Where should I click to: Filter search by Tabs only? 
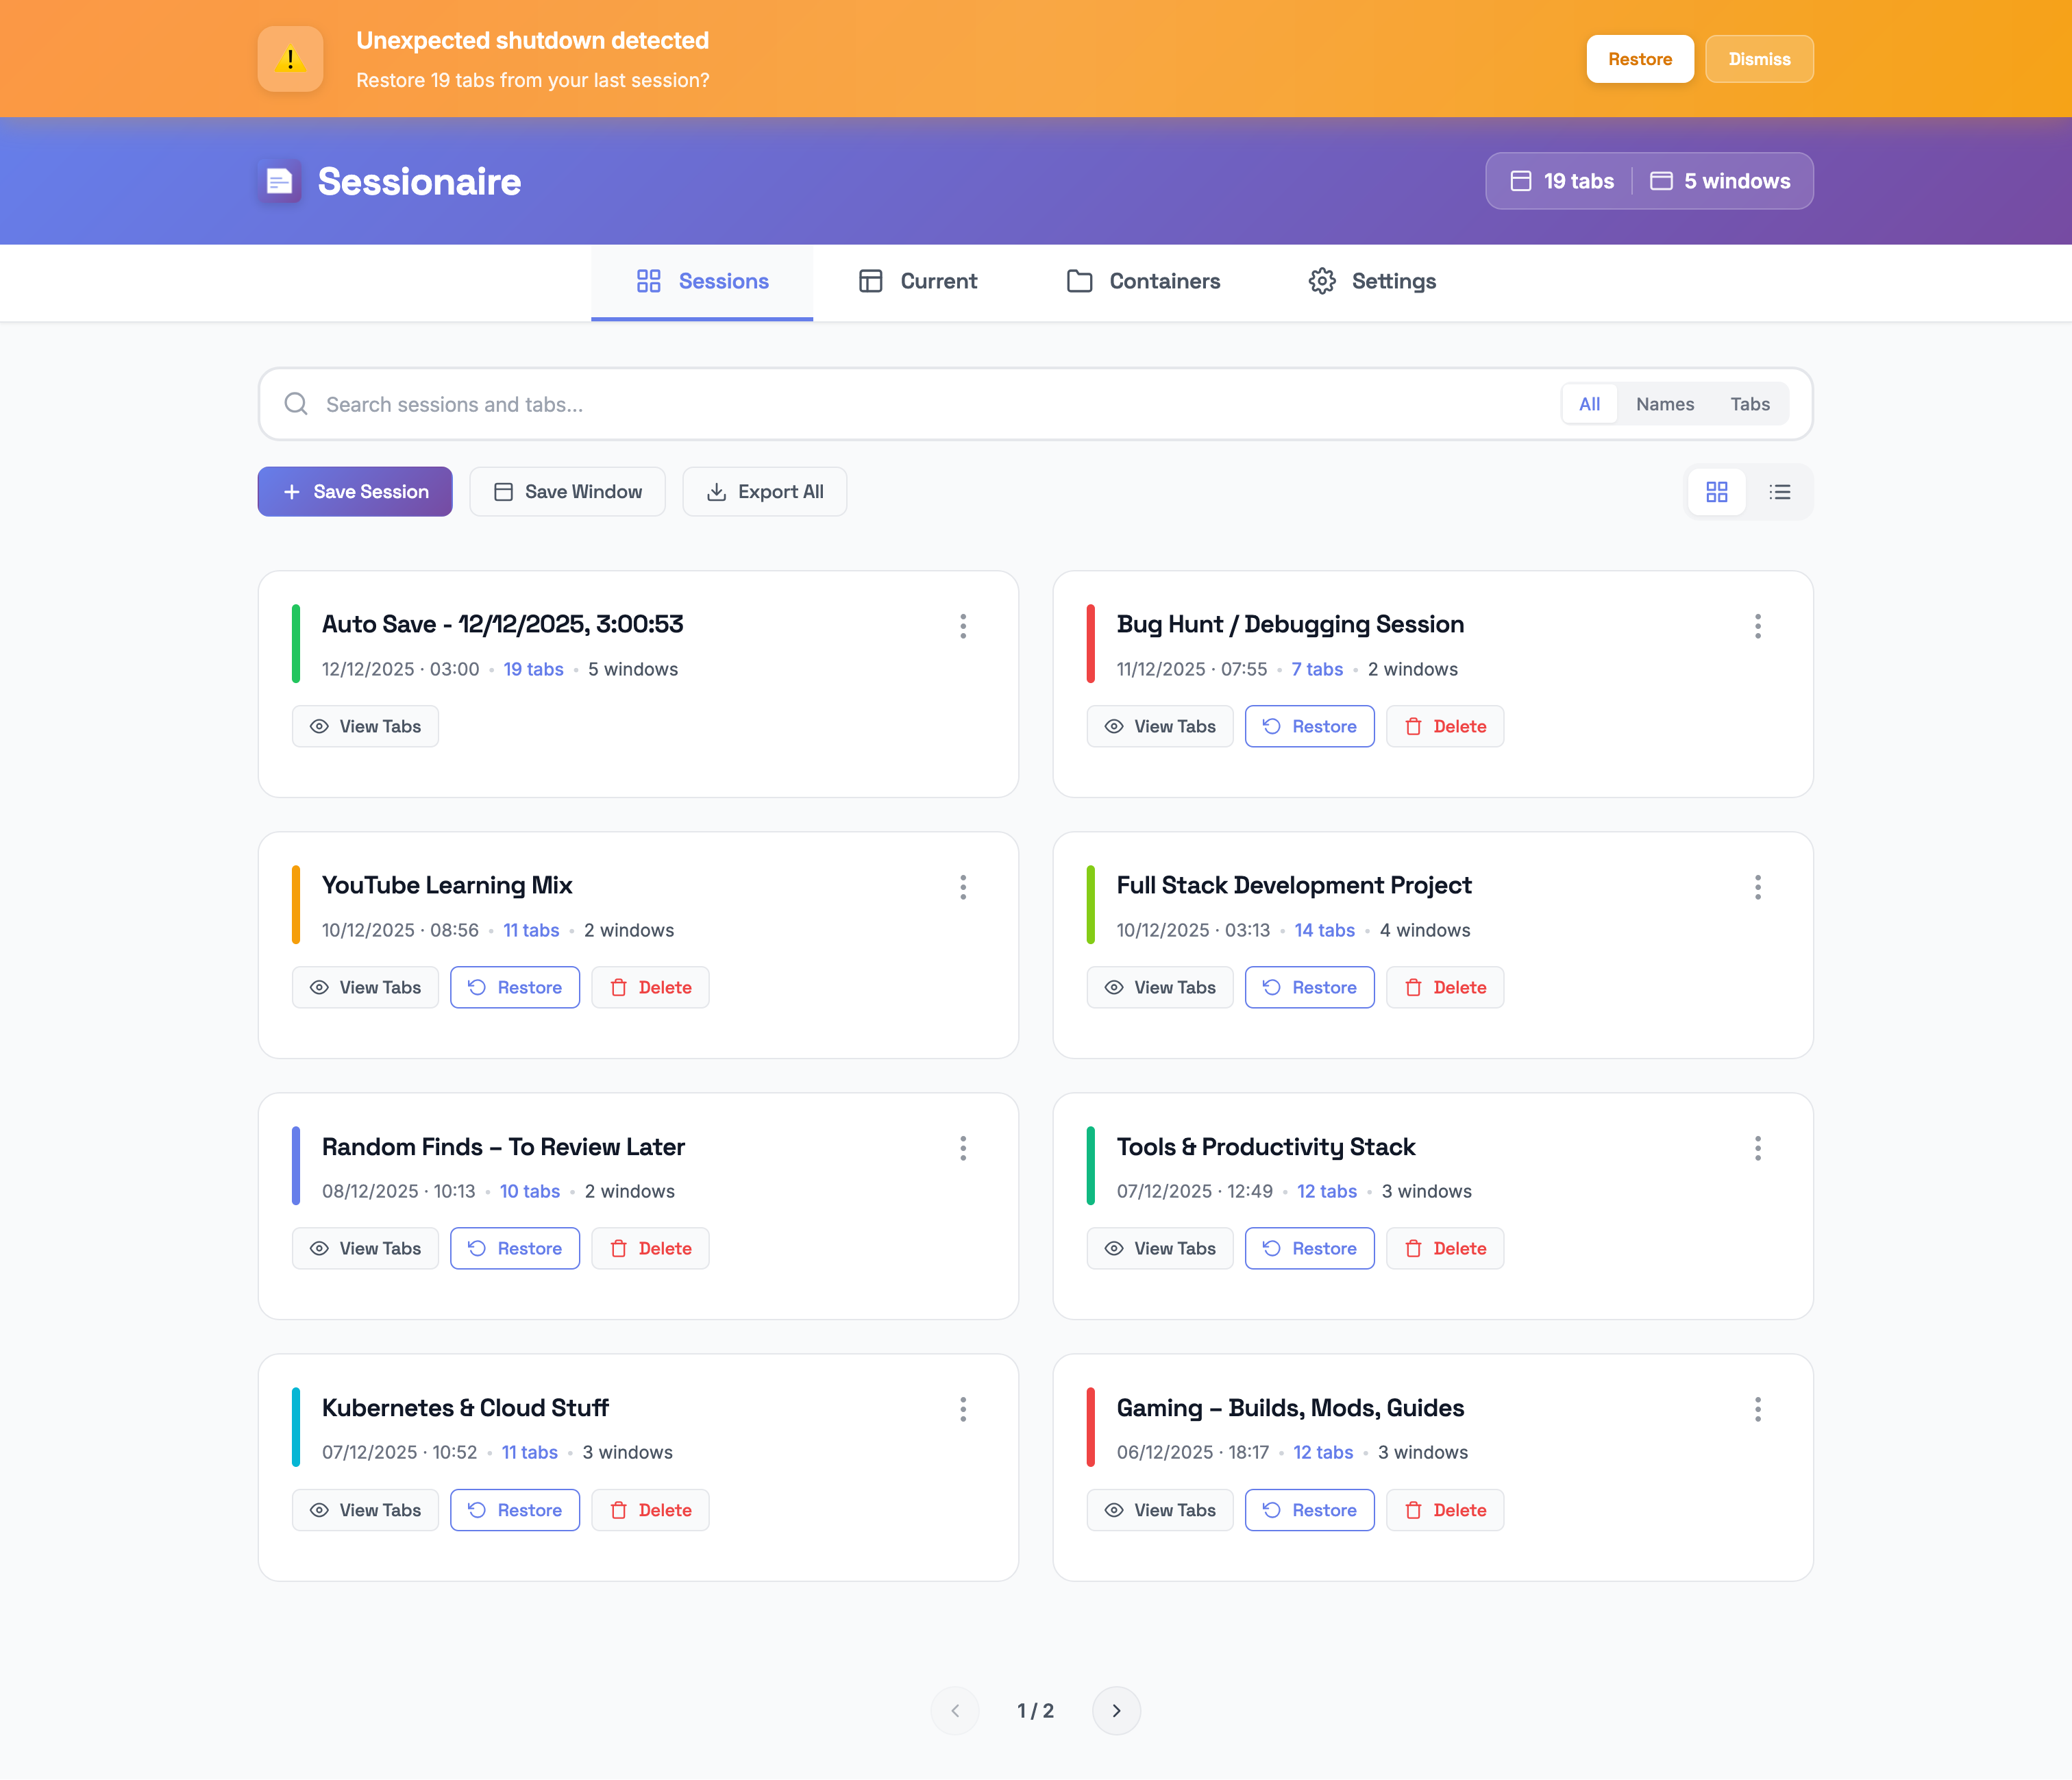[1749, 404]
